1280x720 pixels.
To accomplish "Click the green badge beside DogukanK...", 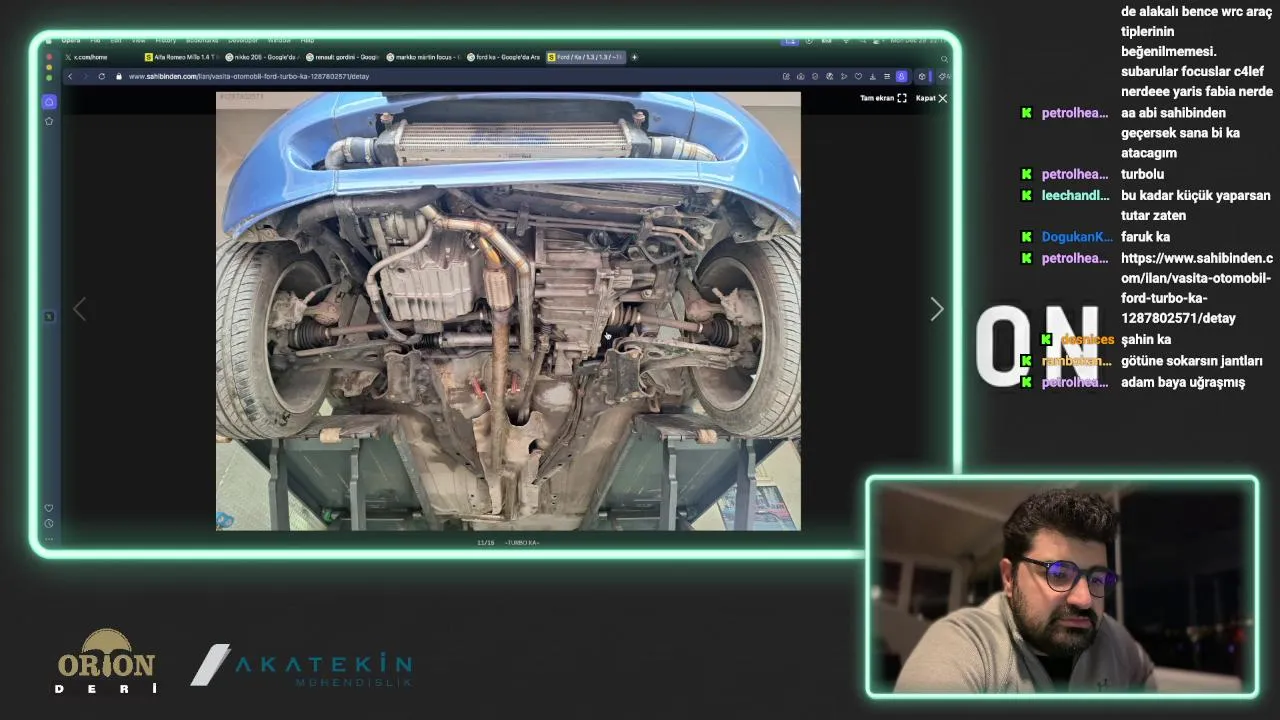I will tap(1026, 237).
